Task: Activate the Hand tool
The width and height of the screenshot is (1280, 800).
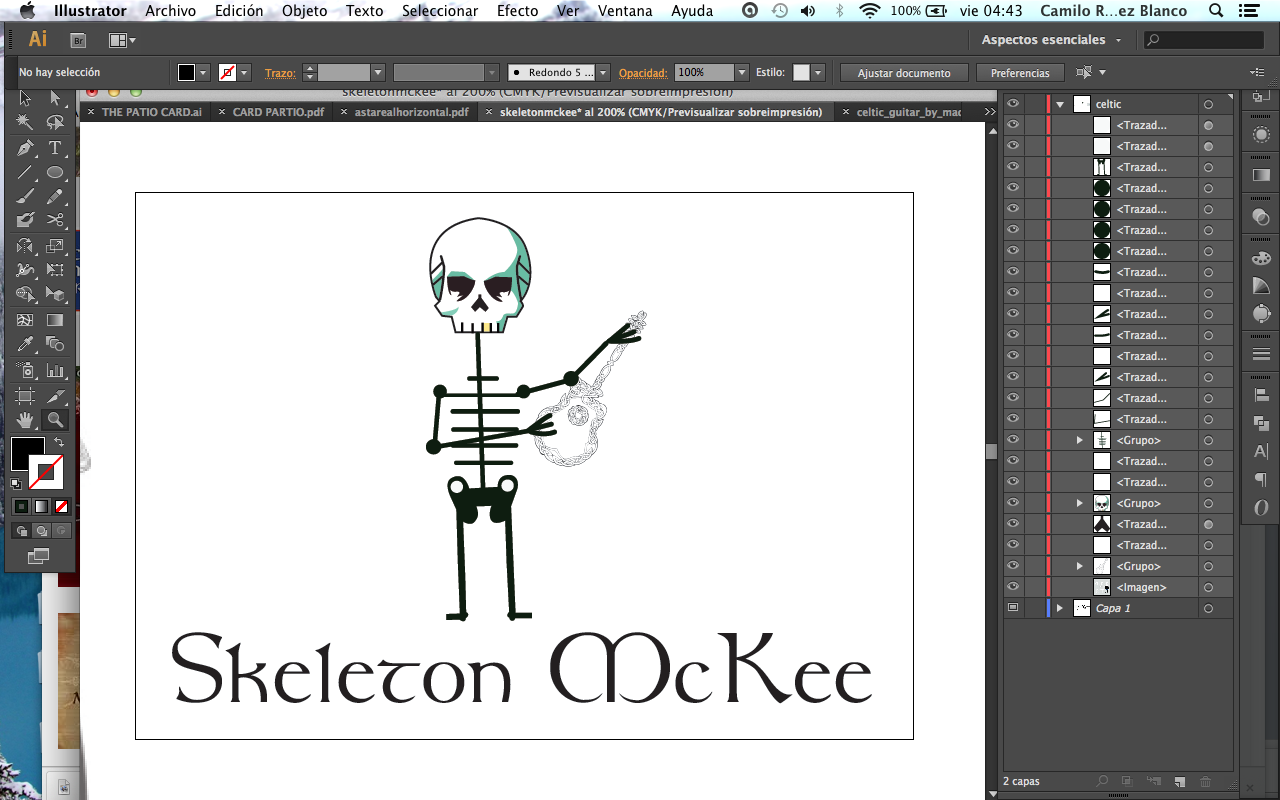Action: (x=25, y=420)
